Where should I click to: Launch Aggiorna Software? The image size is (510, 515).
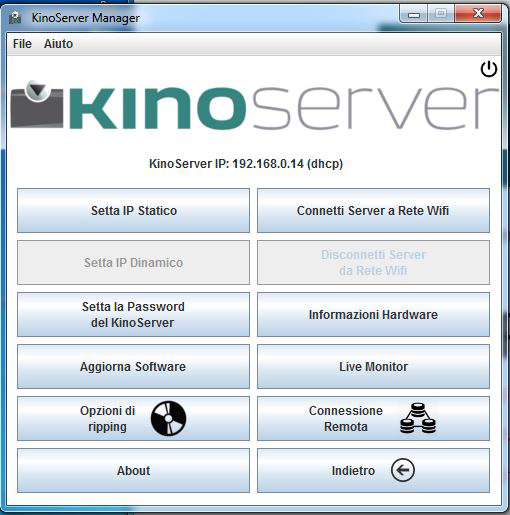[x=133, y=366]
